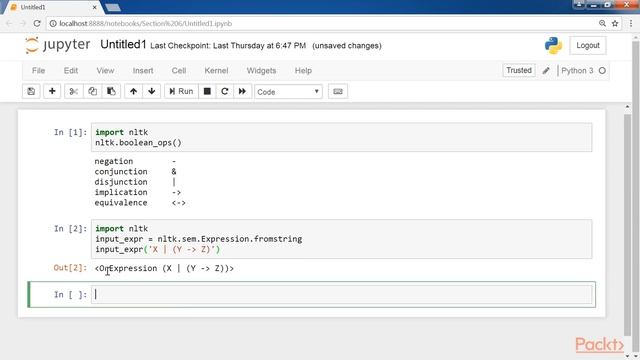This screenshot has height=360, width=640.
Task: Click the equivalence row in output
Action: pos(140,202)
